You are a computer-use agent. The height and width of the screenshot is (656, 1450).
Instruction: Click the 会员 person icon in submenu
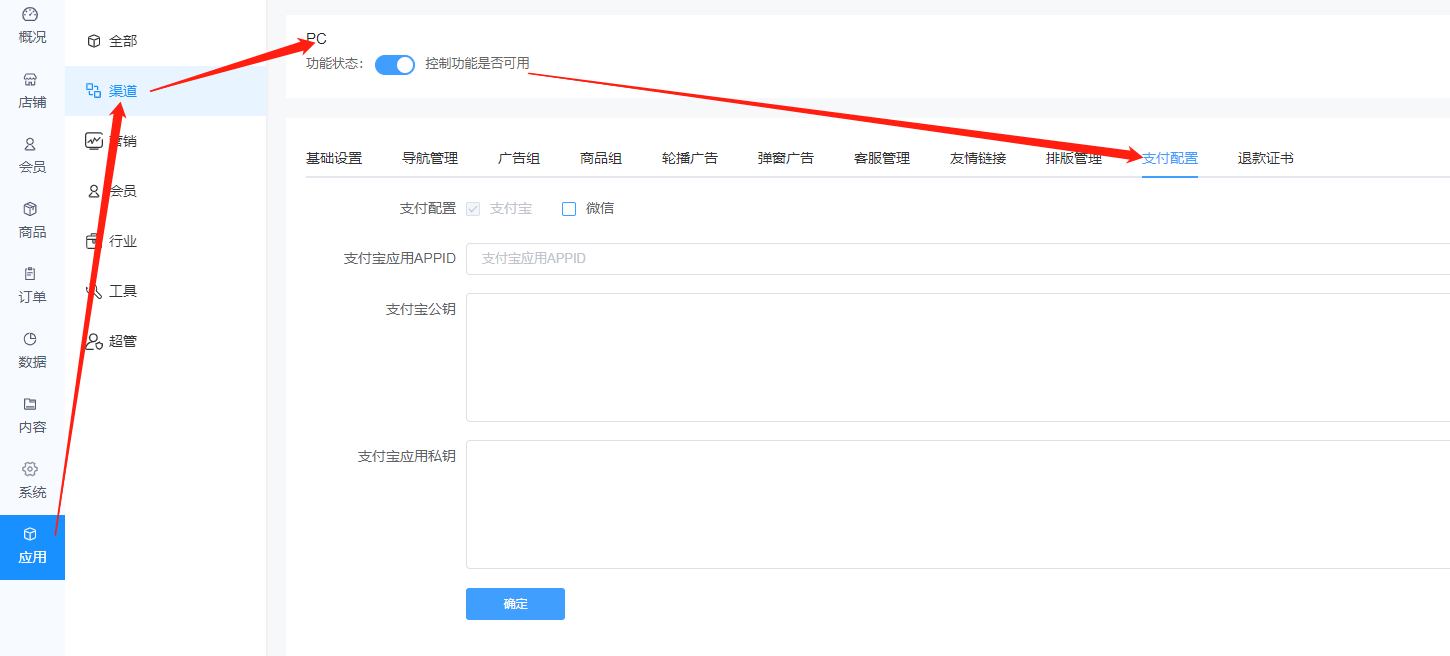94,191
